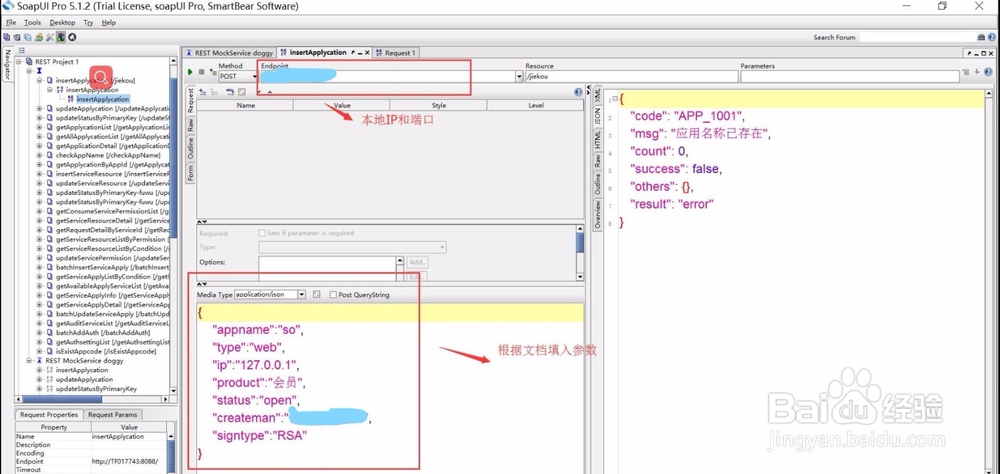1000x474 pixels.
Task: Open the Tools menu
Action: [33, 22]
